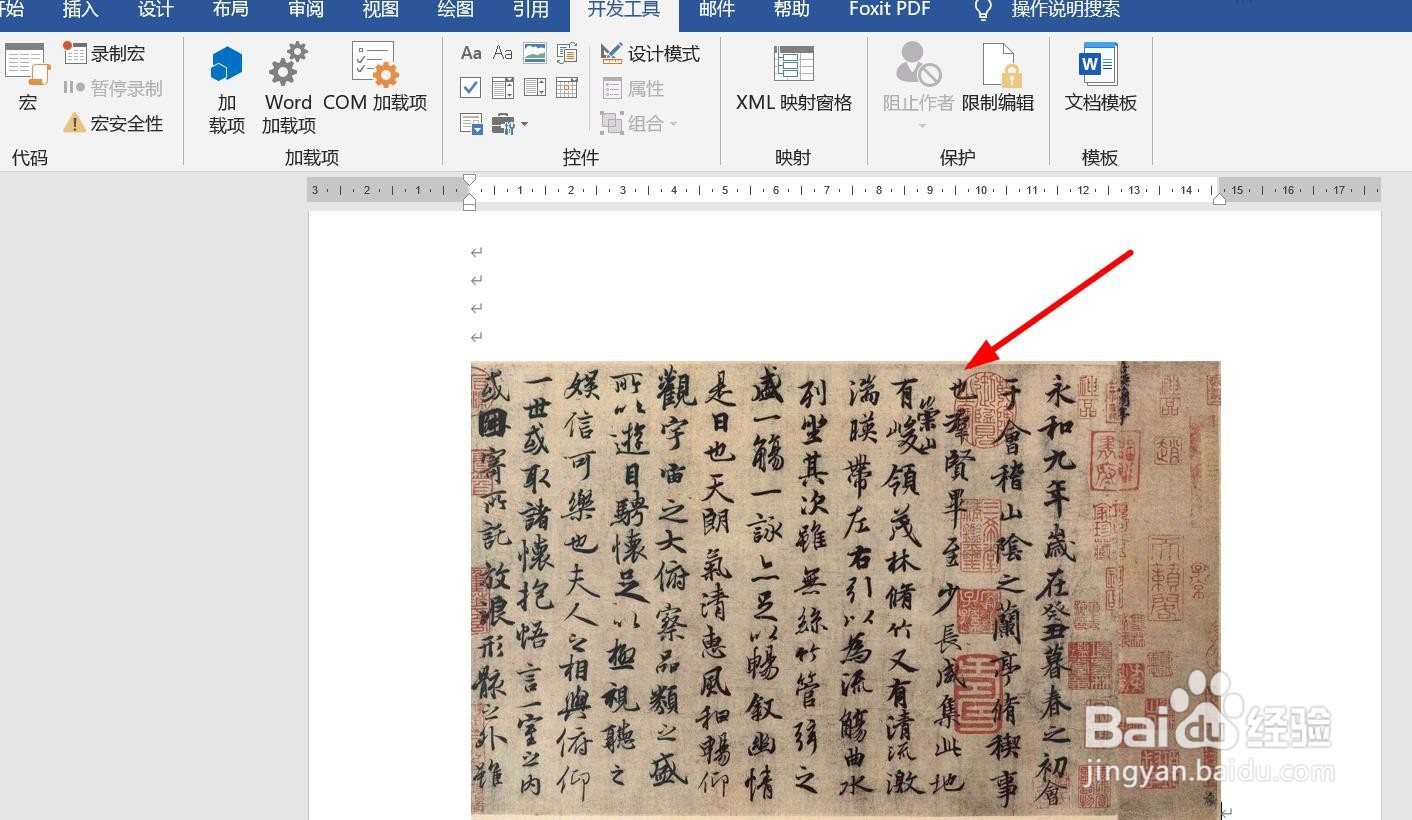Click the lightbulb Tell Me icon

(x=983, y=10)
